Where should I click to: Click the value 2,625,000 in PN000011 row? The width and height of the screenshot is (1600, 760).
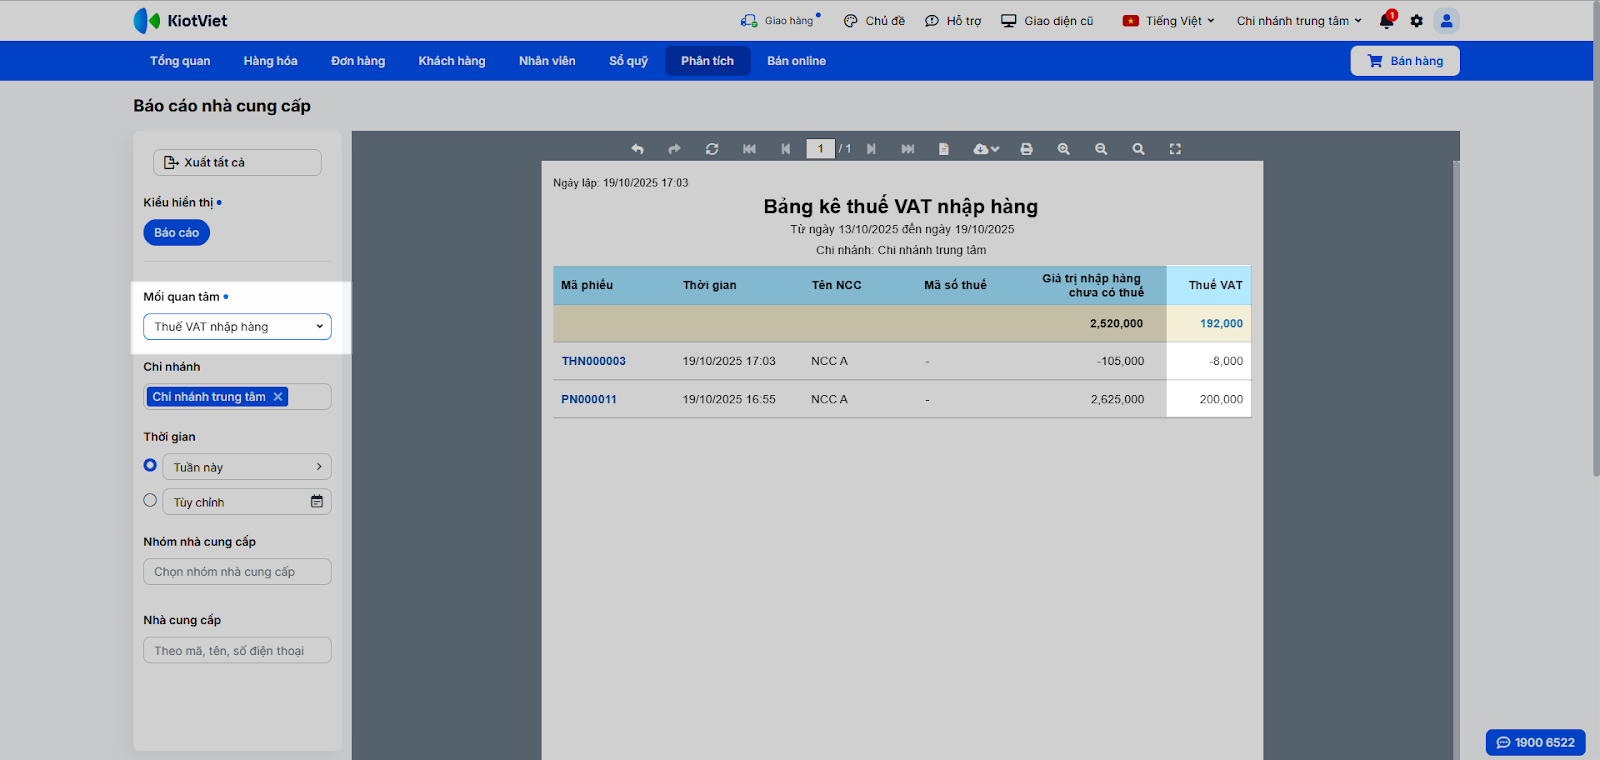pyautogui.click(x=1118, y=399)
